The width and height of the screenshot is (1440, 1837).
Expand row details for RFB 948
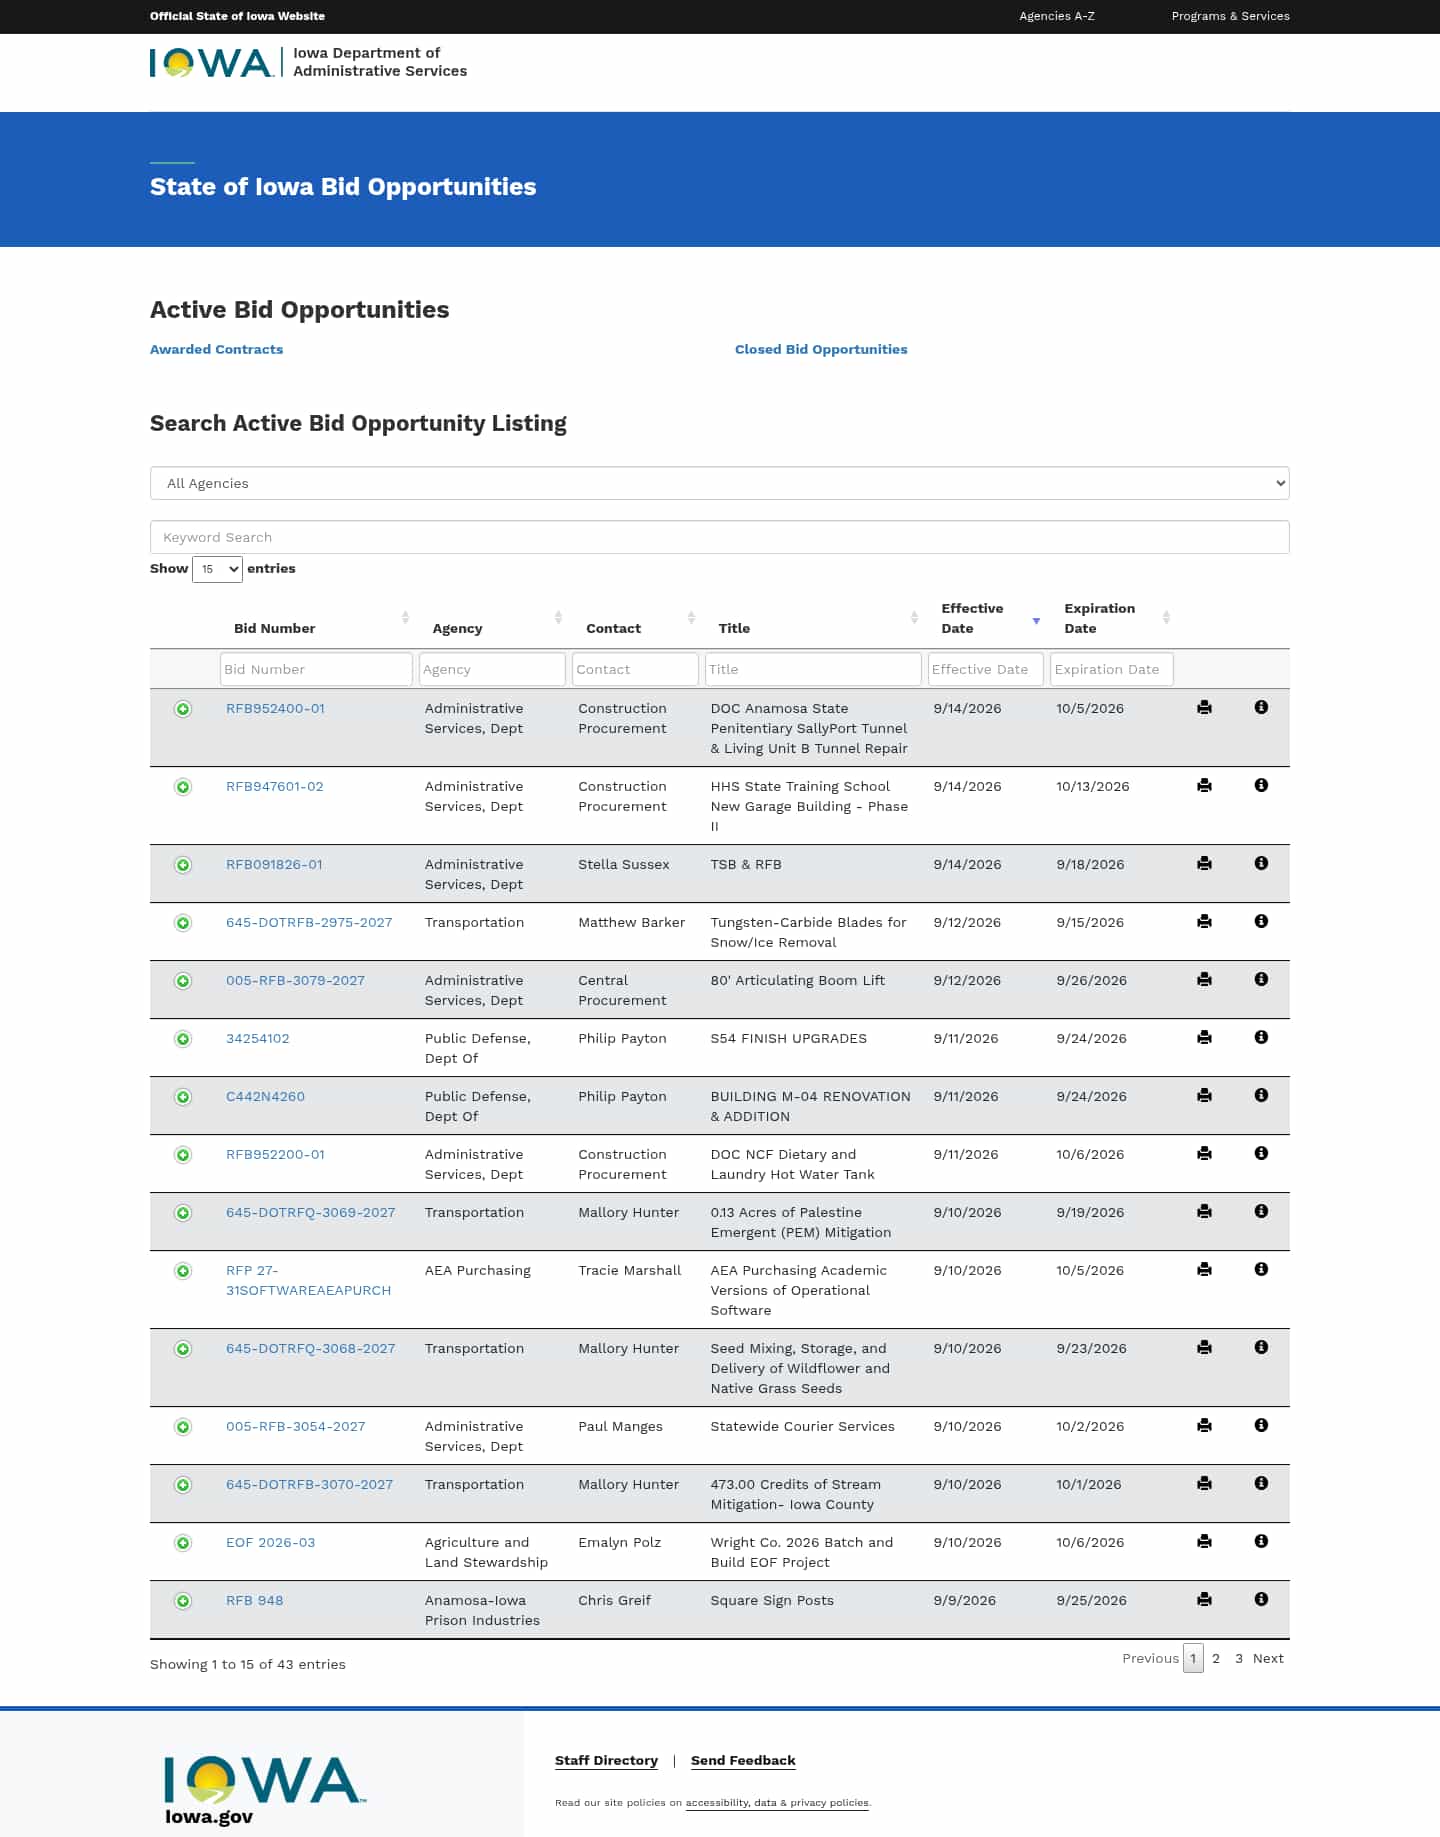[x=183, y=1601]
